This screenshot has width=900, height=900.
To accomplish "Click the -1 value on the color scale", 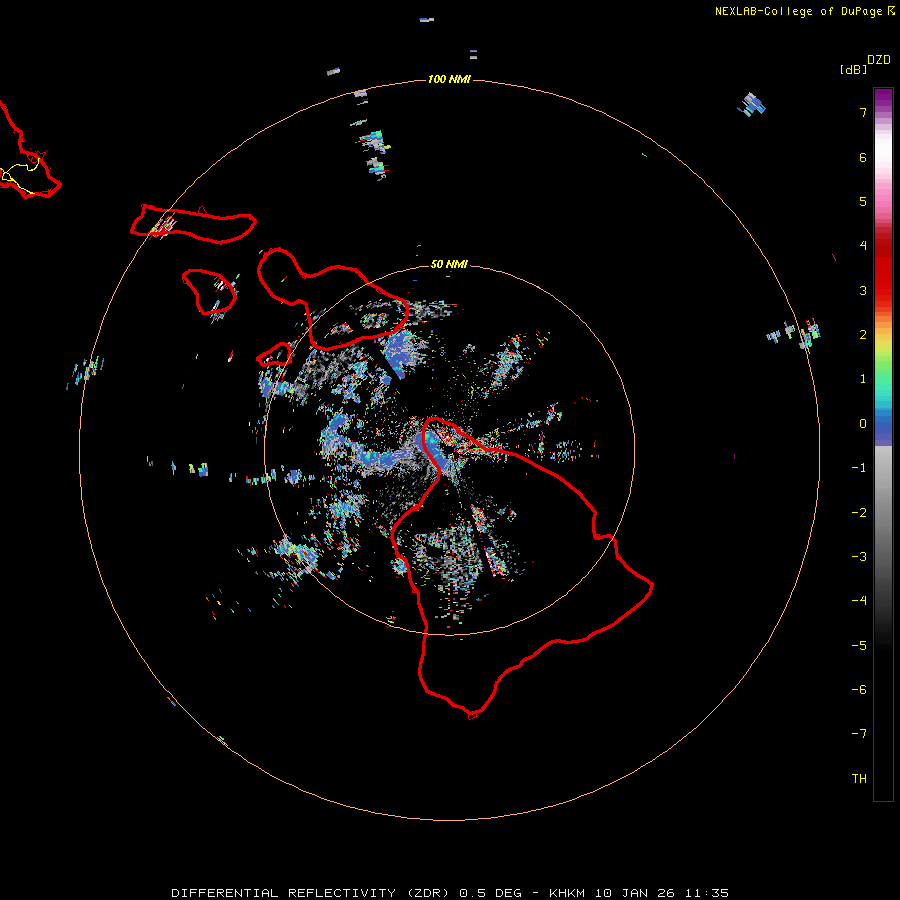I will point(859,468).
